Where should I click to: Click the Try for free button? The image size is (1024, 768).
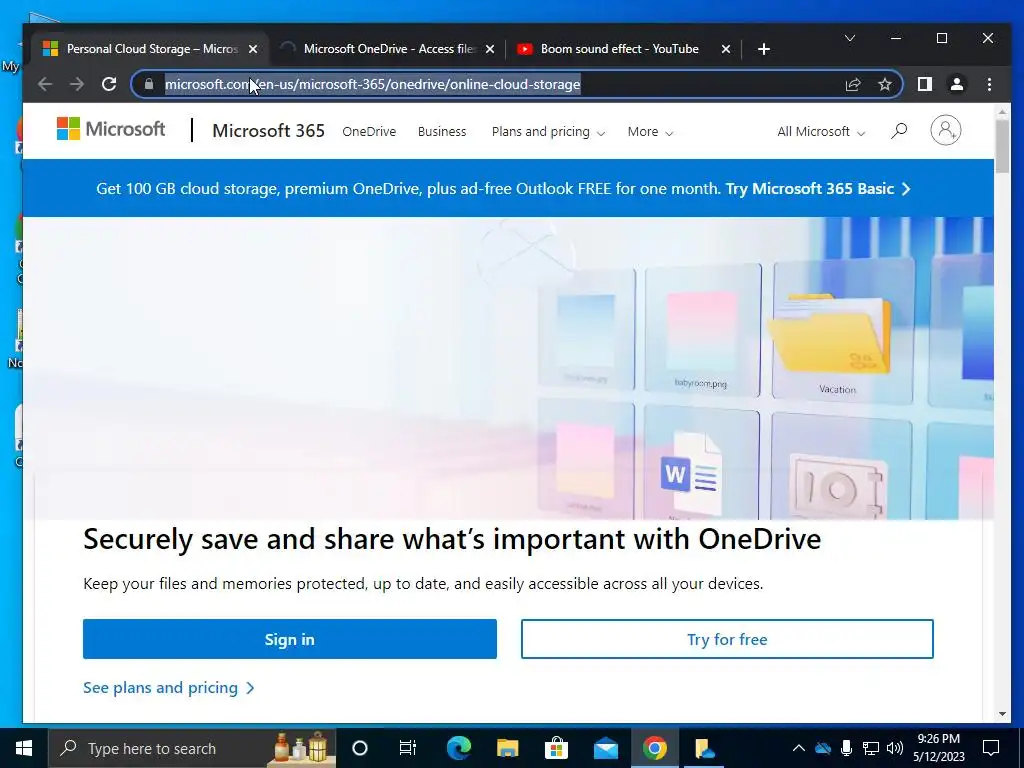click(x=727, y=639)
